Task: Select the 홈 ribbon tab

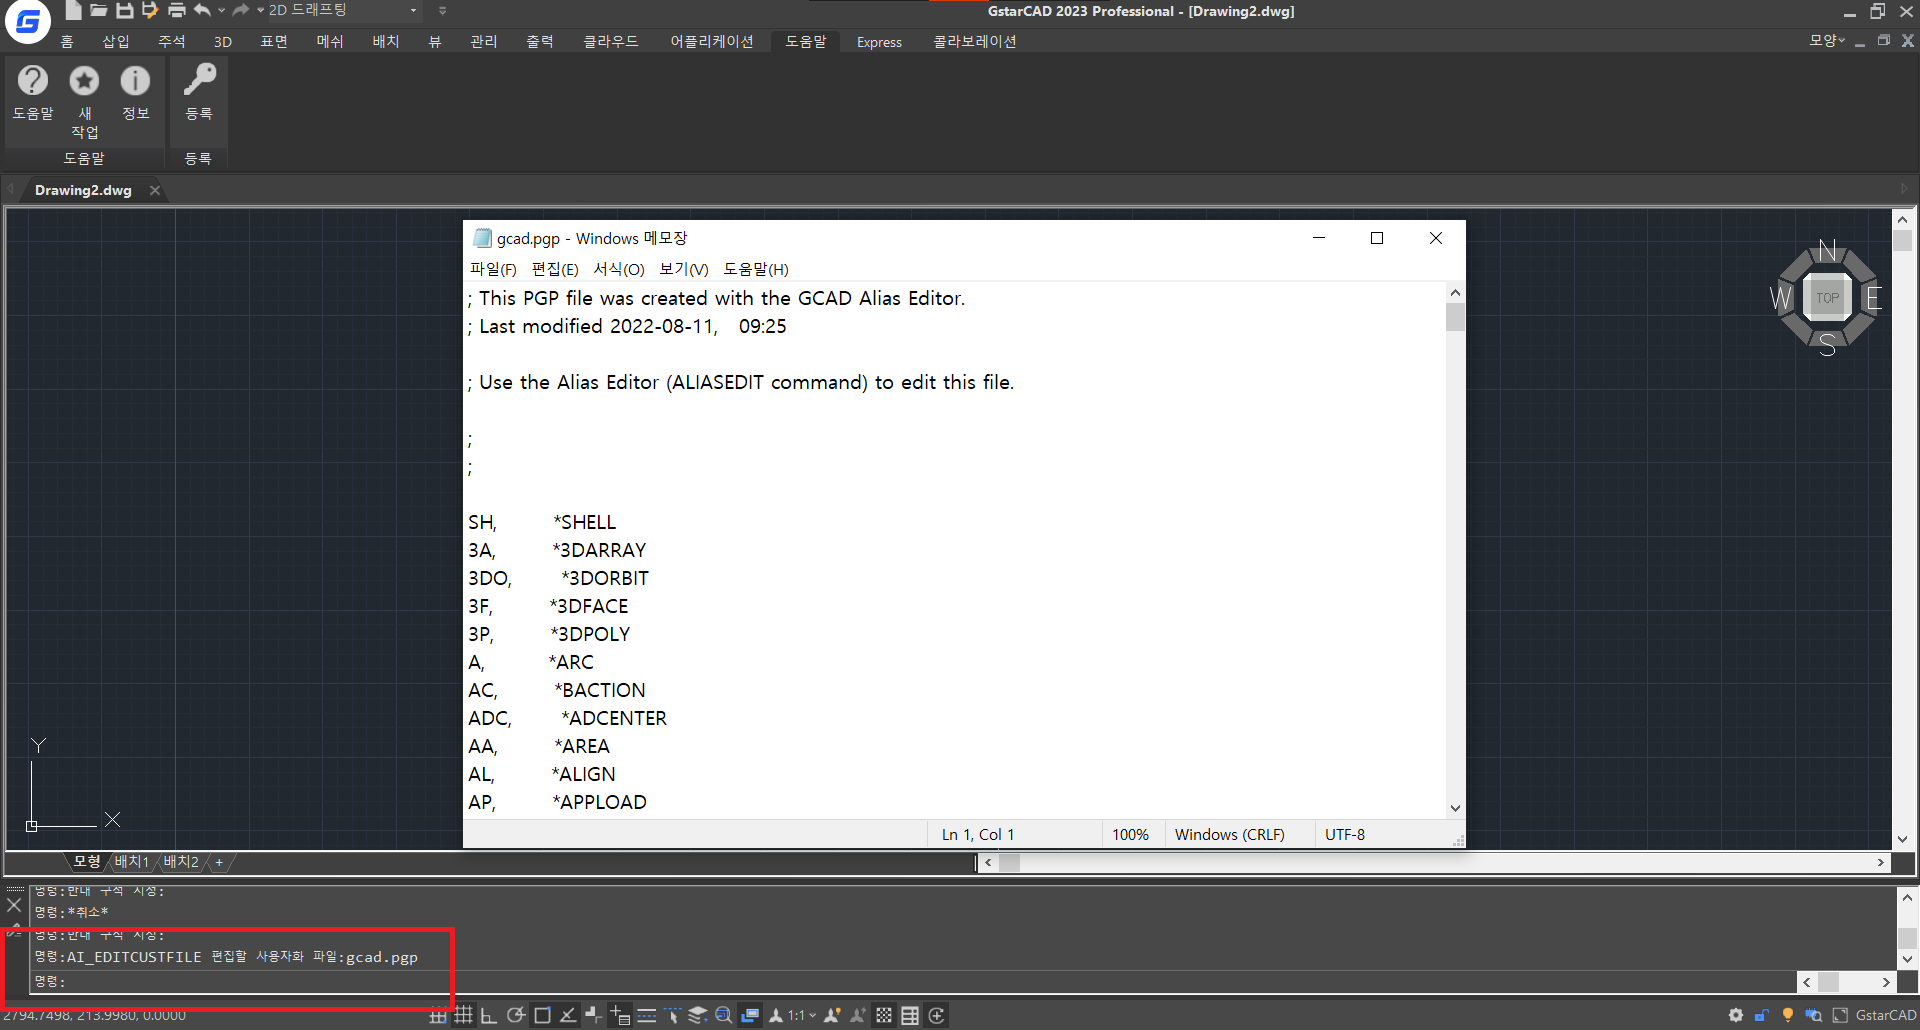Action: click(67, 41)
